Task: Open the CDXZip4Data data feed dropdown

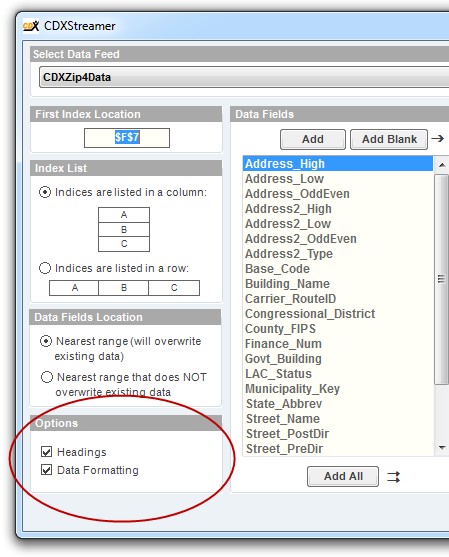Action: [244, 77]
